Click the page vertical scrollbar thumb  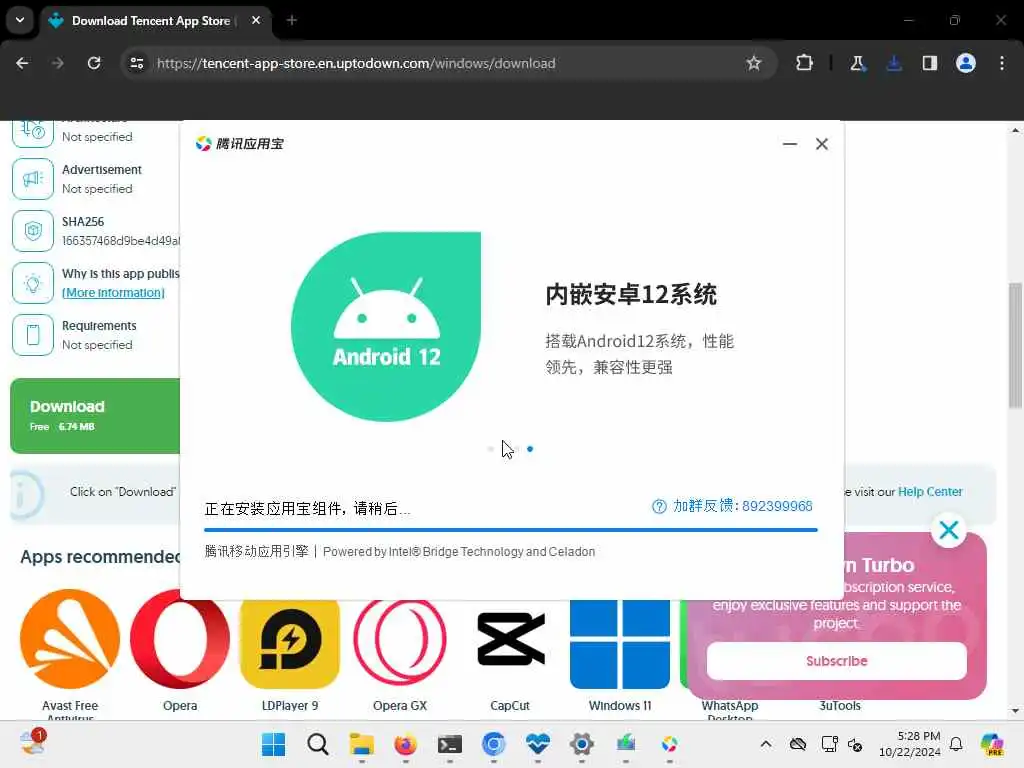(x=1015, y=346)
